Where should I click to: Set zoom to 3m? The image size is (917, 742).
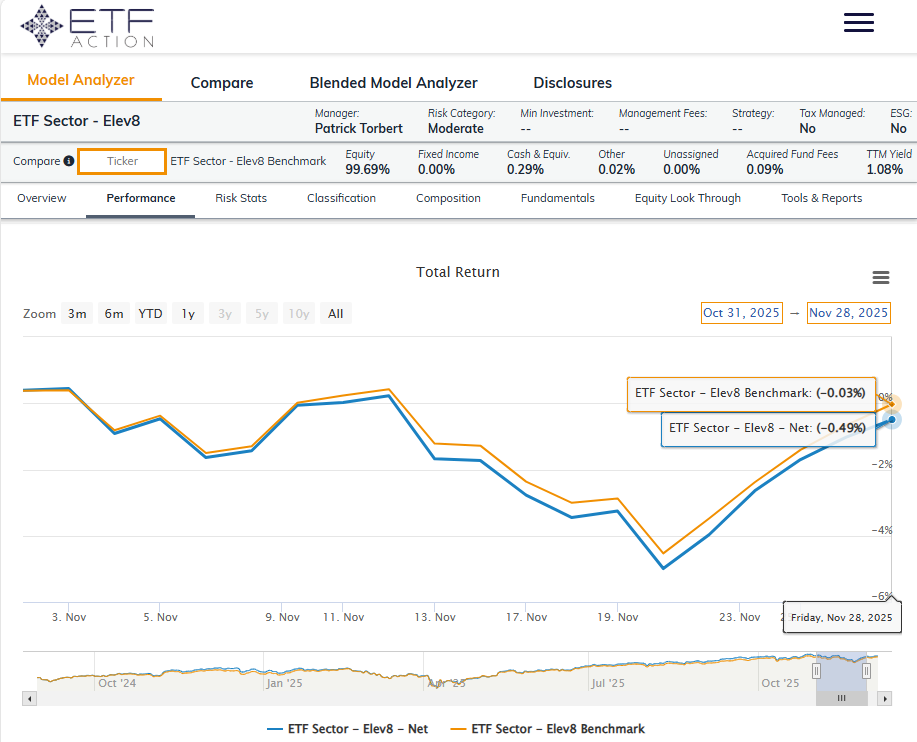(77, 314)
